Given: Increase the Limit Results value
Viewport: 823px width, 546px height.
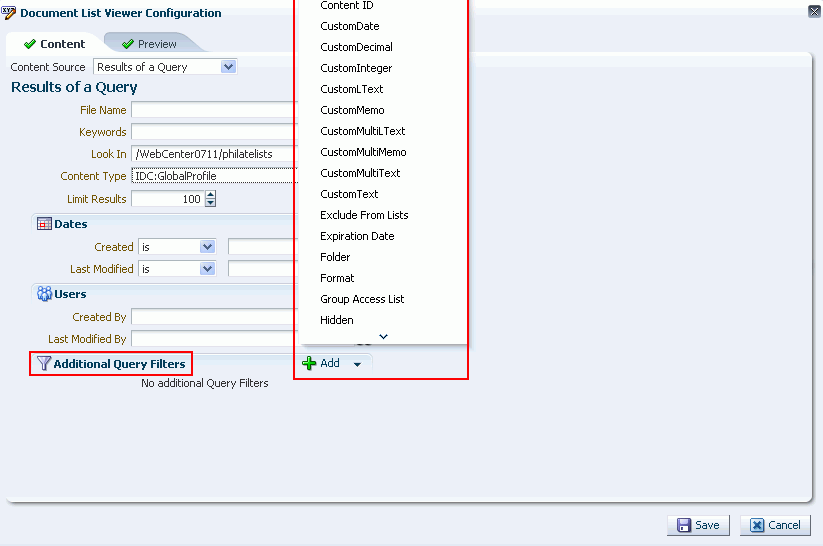Looking at the screenshot, I should pyautogui.click(x=210, y=195).
